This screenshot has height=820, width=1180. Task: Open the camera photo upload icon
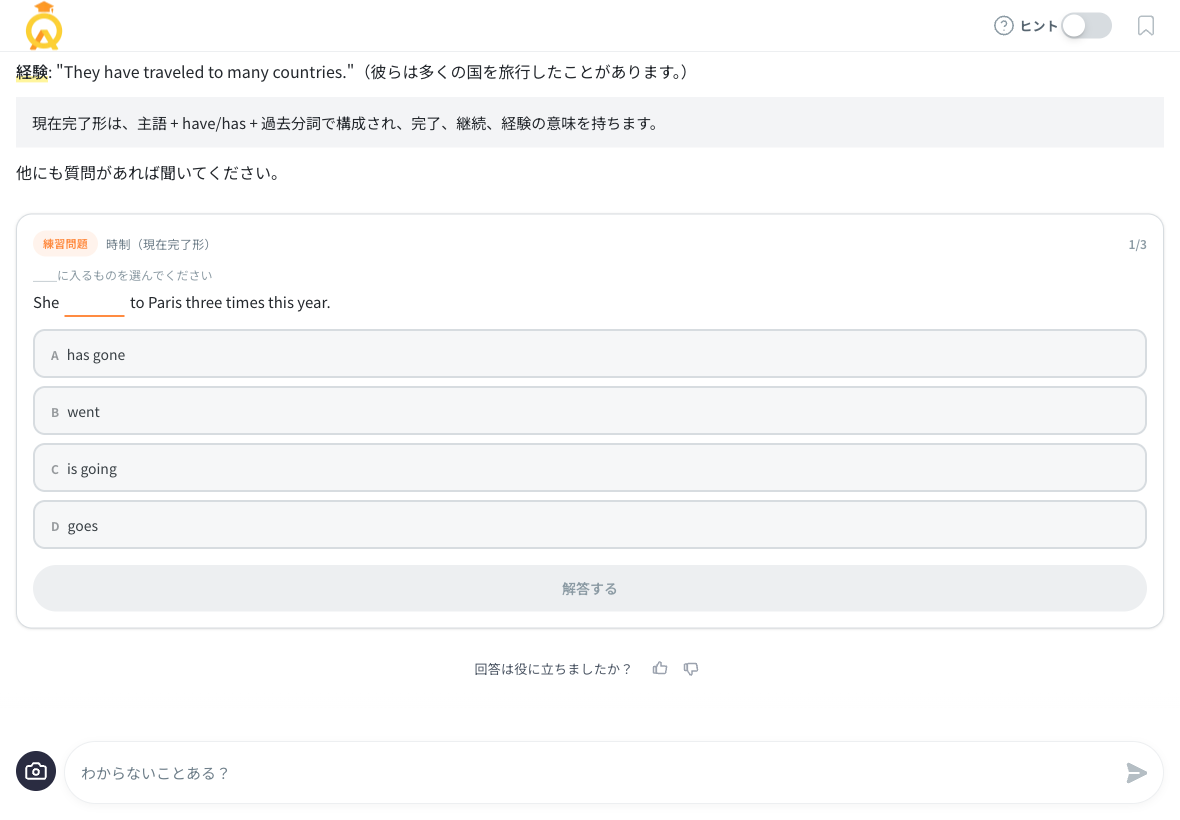point(36,771)
